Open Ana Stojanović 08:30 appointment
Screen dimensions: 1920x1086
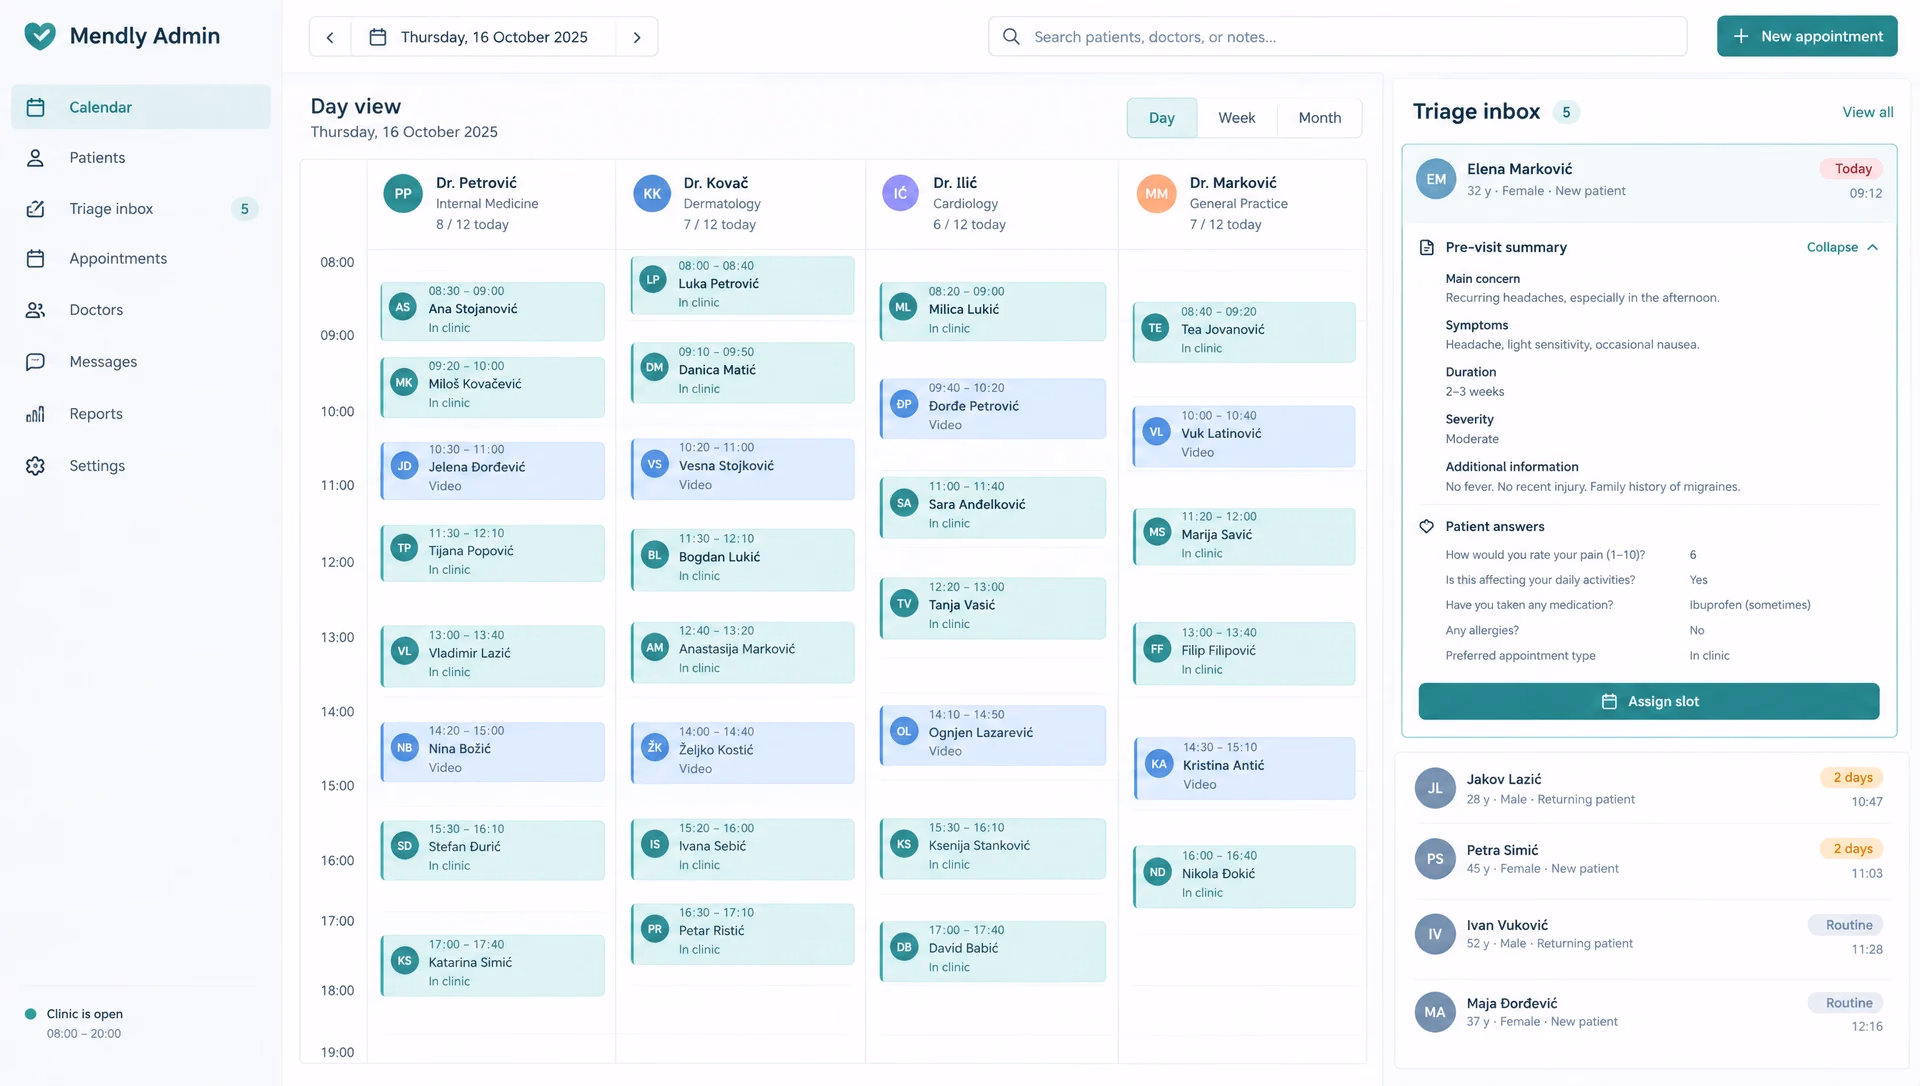[x=492, y=311]
